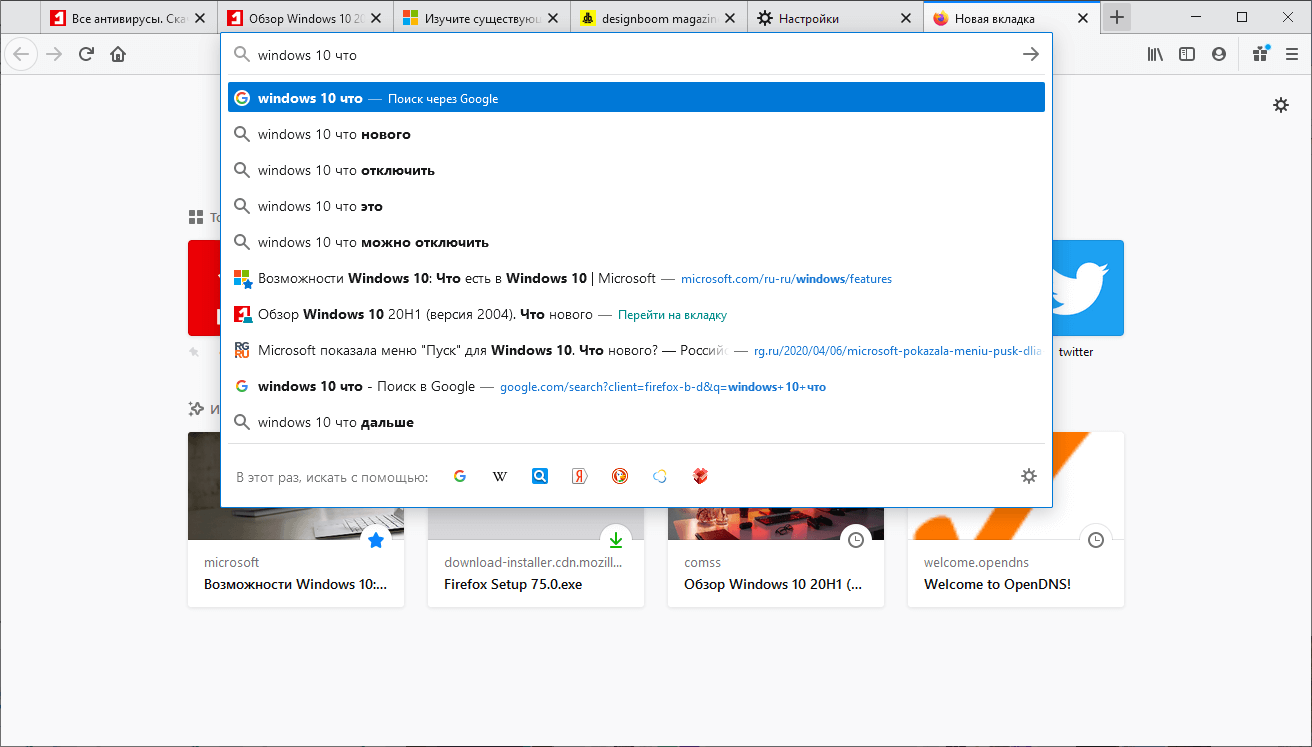
Task: Show the sidebar via sidebar icon
Action: [1187, 55]
